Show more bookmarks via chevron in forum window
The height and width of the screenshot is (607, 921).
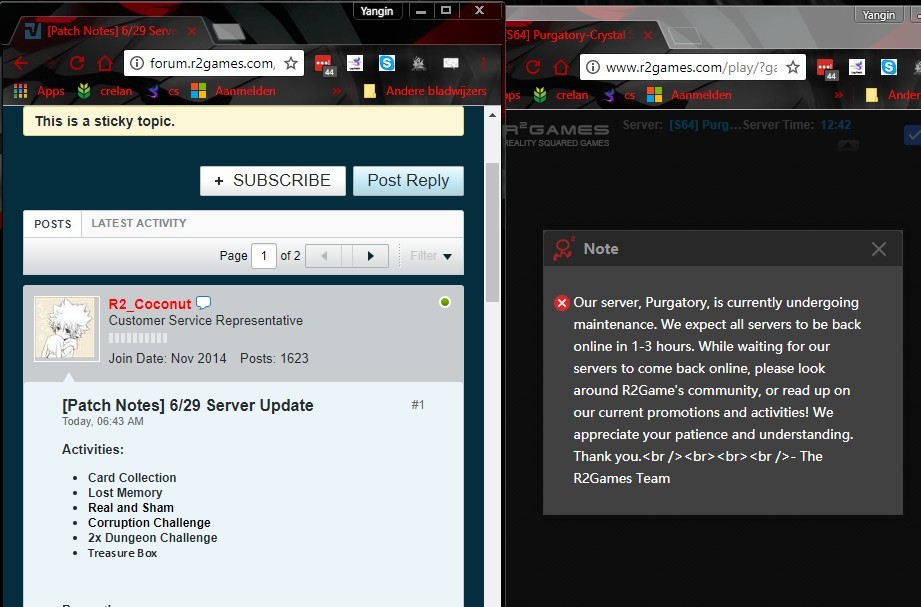[337, 91]
